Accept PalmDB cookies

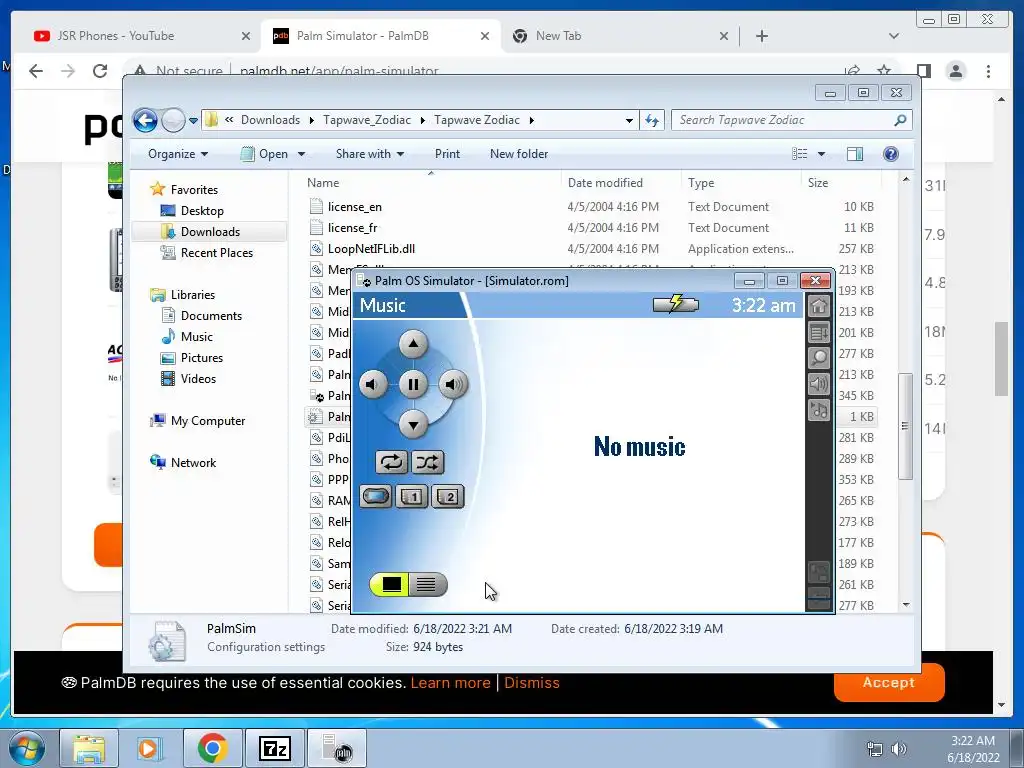point(889,682)
